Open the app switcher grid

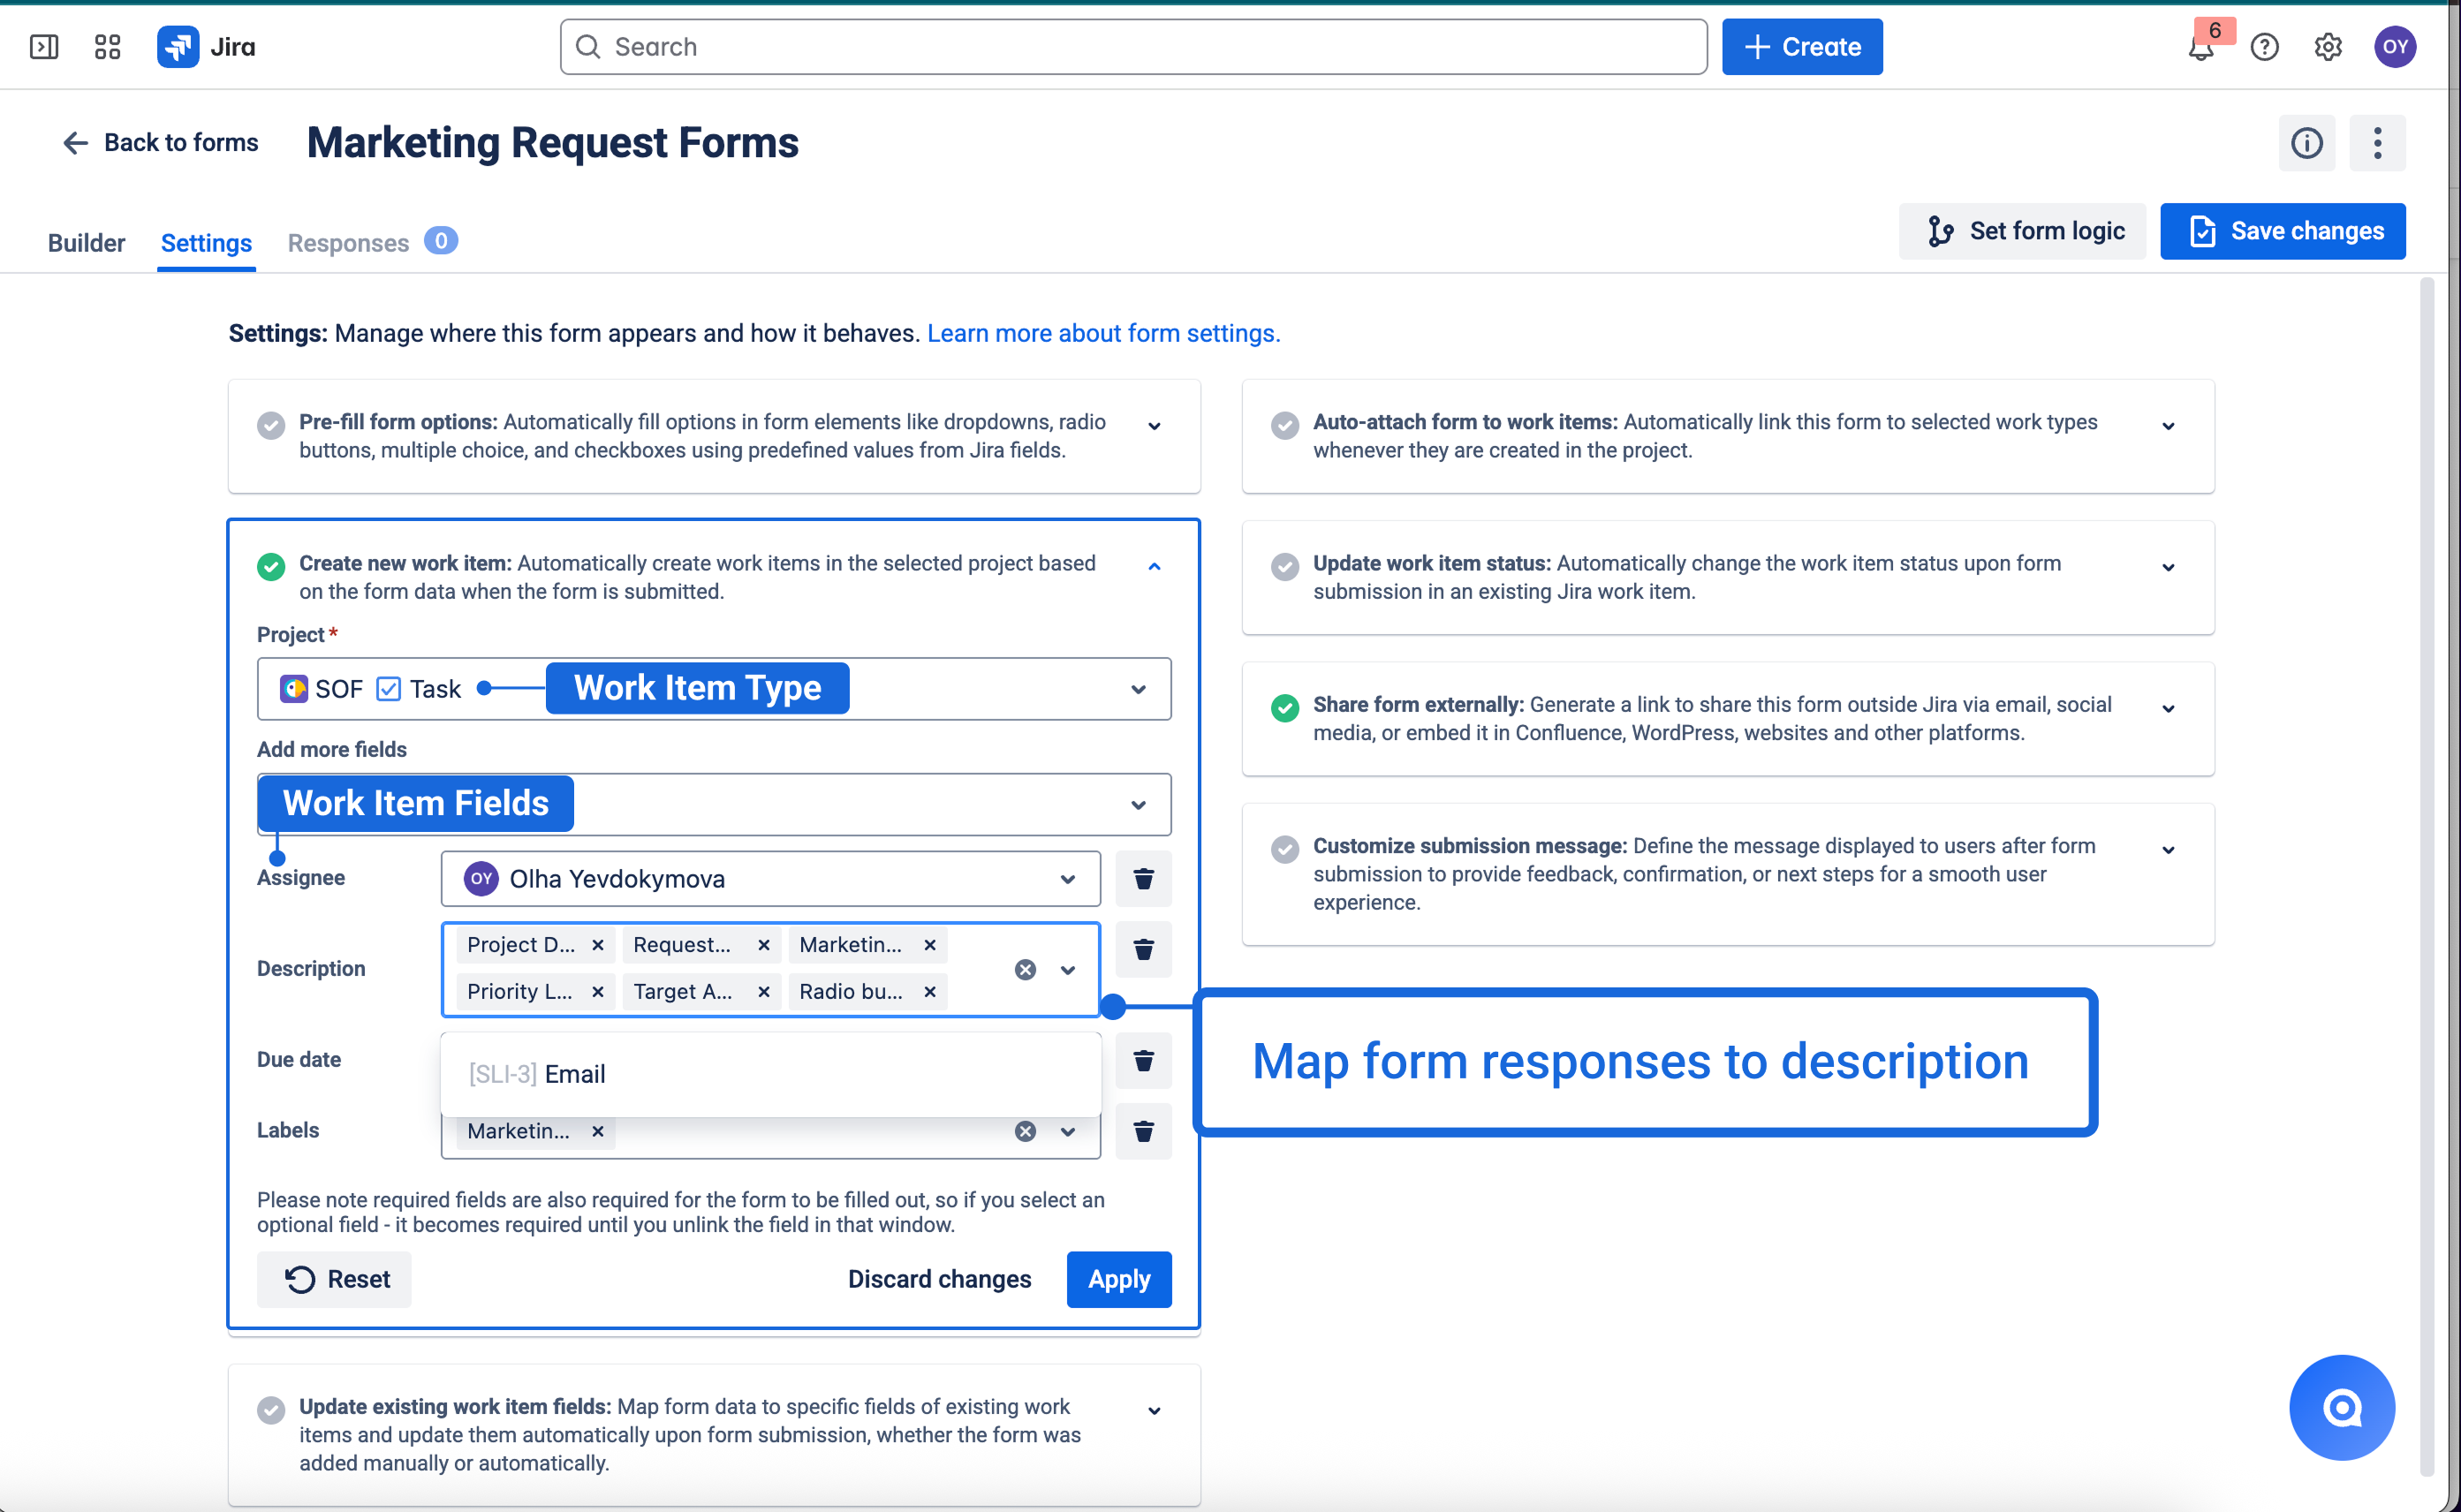click(x=107, y=47)
